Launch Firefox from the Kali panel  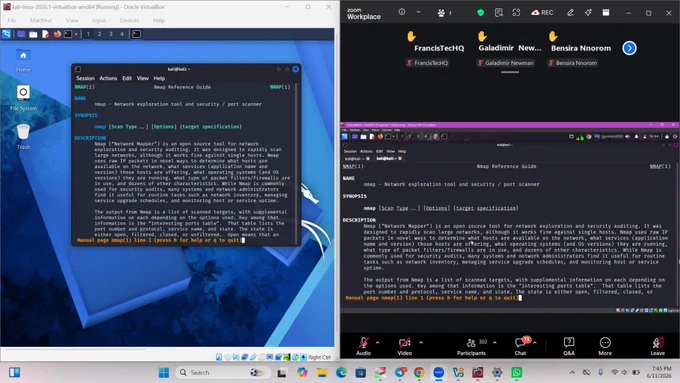coord(57,34)
